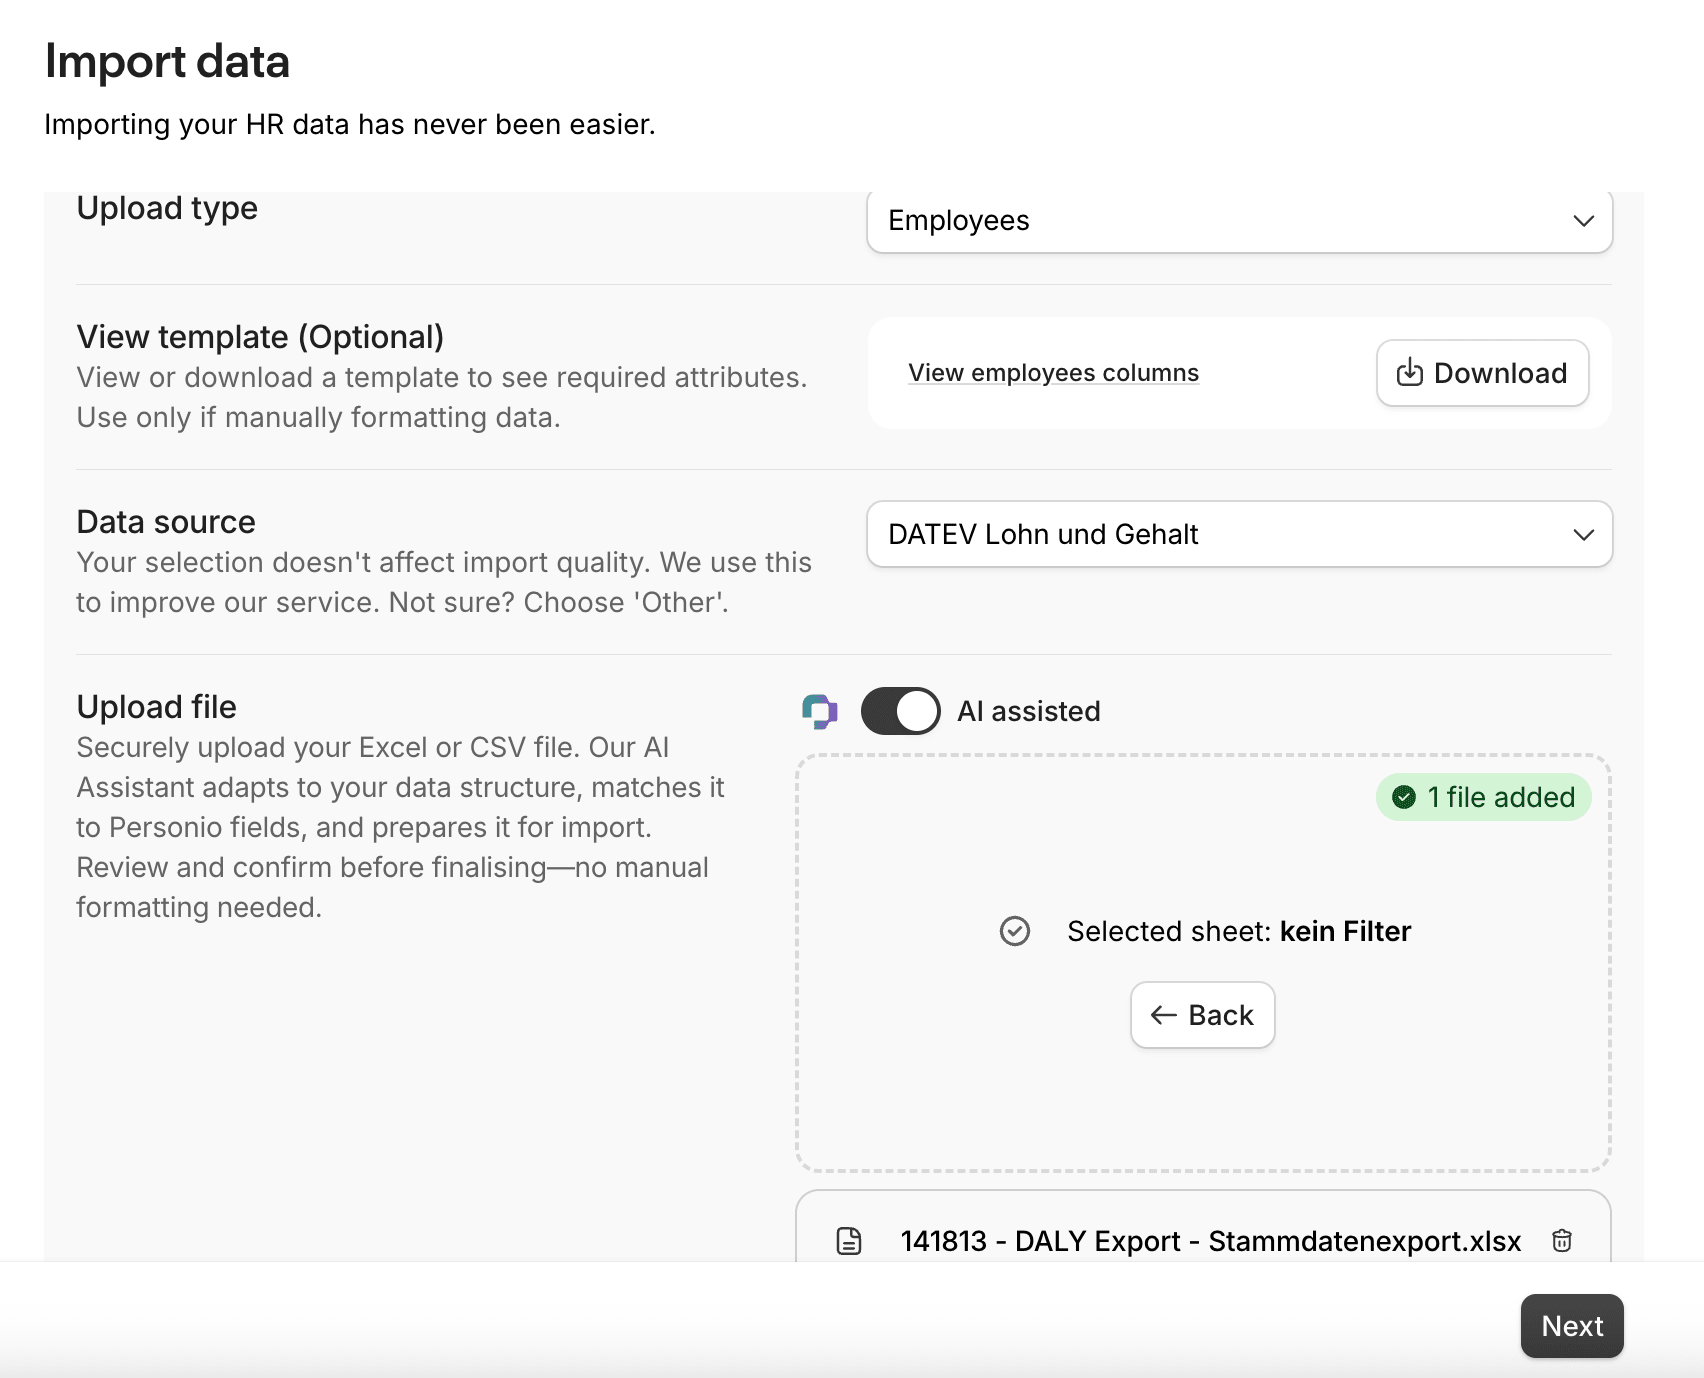Expand the DATEV Lohn und Gehalt dropdown

tap(1239, 534)
